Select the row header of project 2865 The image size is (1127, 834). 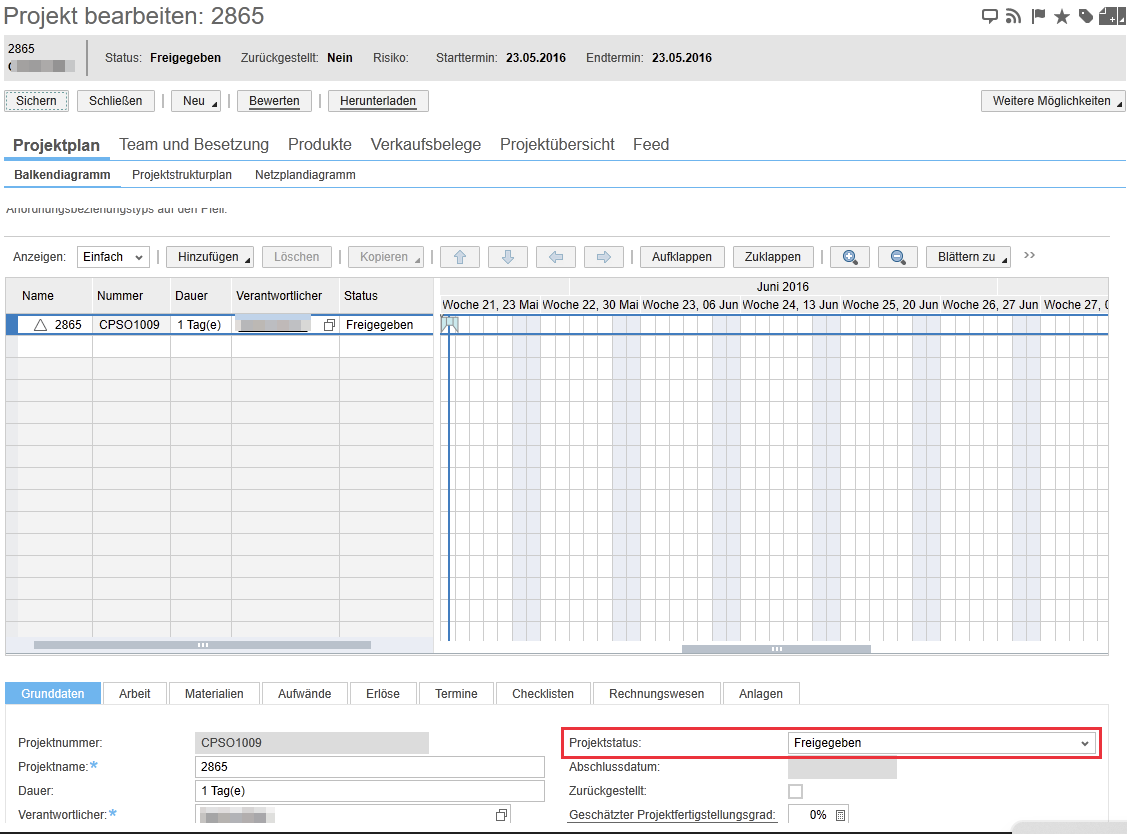click(x=12, y=325)
